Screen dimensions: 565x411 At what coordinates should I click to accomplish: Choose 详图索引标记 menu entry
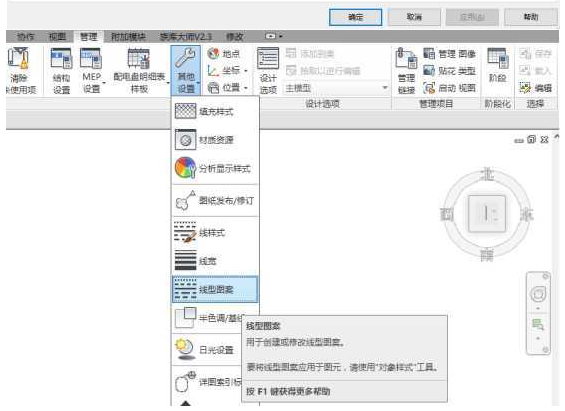(x=207, y=381)
